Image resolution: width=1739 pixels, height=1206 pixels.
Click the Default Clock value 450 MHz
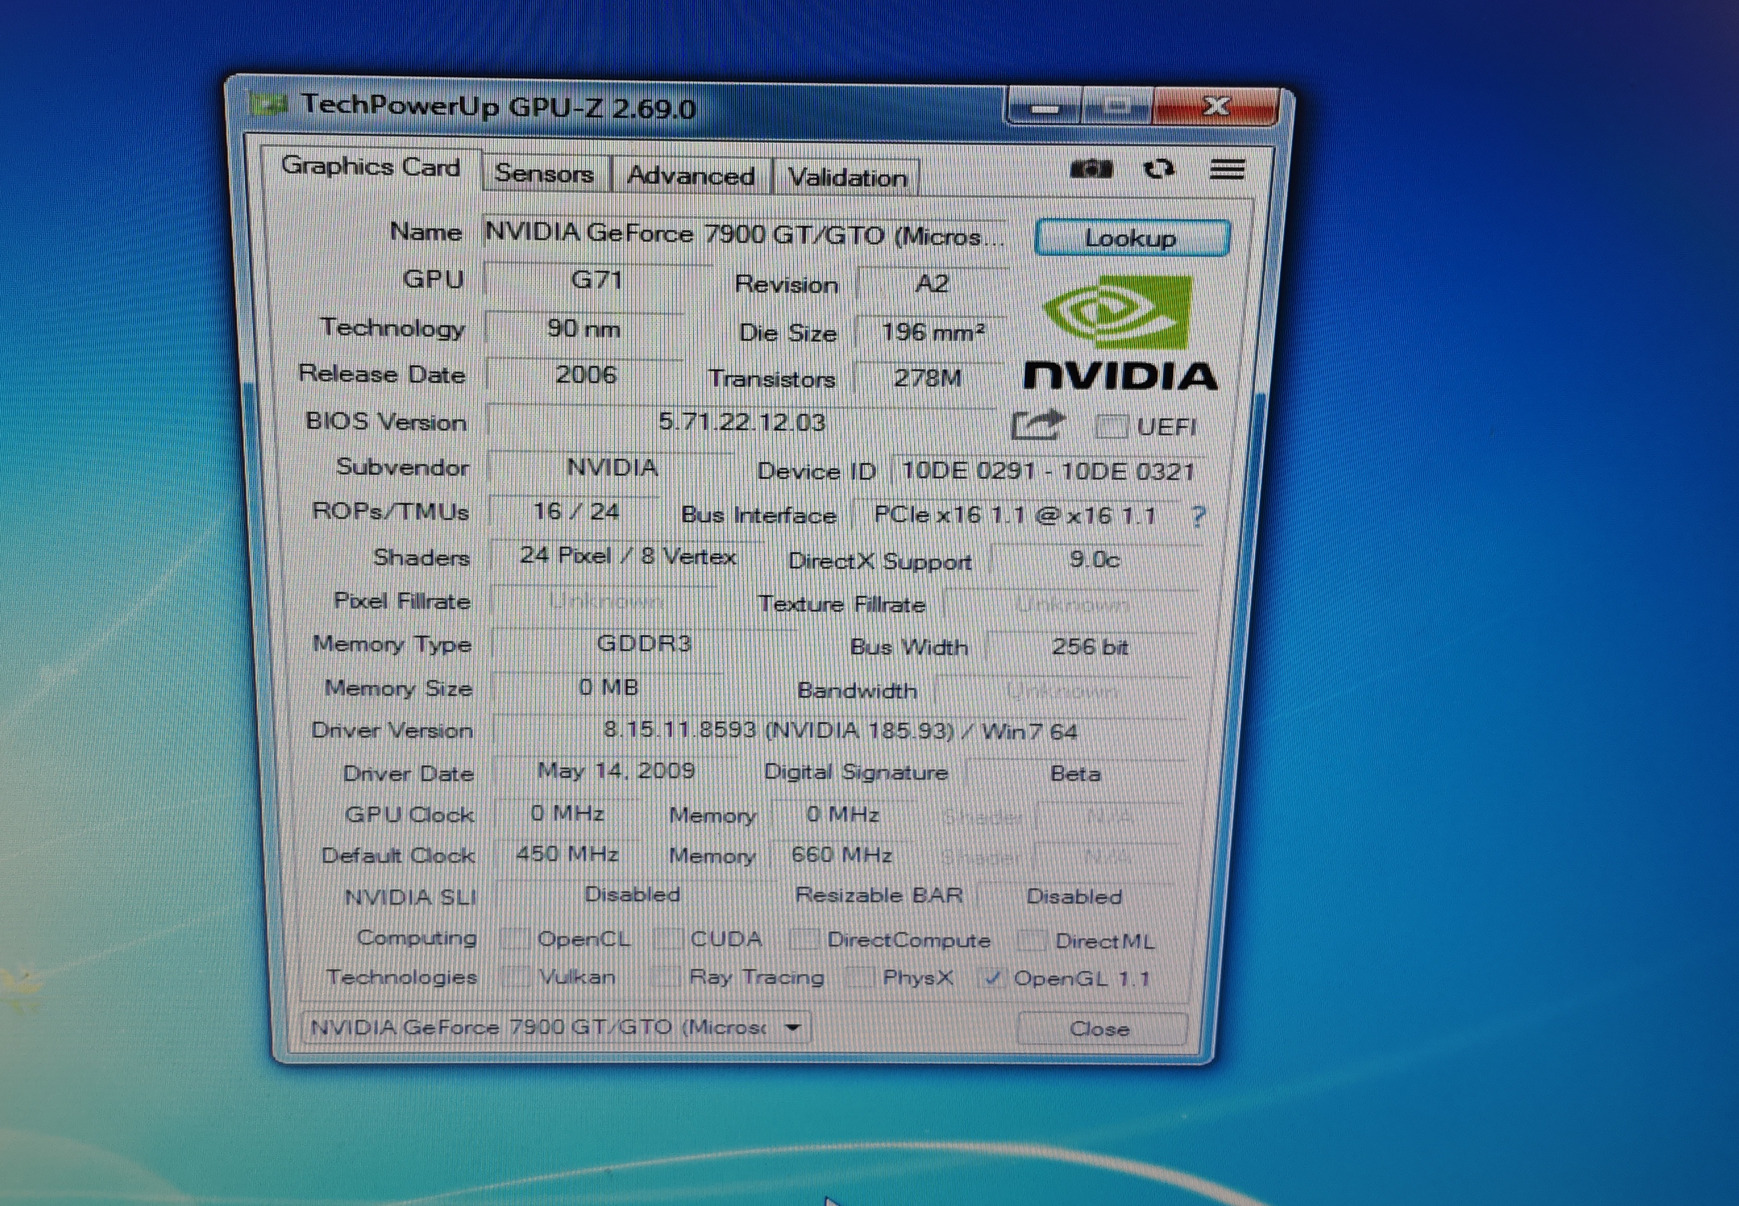point(567,855)
